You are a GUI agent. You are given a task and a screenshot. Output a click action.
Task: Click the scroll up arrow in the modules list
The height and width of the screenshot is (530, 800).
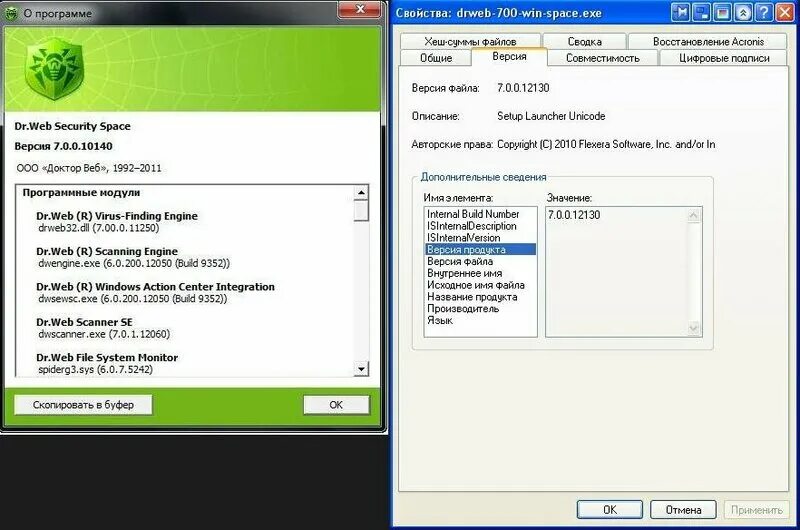(x=361, y=193)
